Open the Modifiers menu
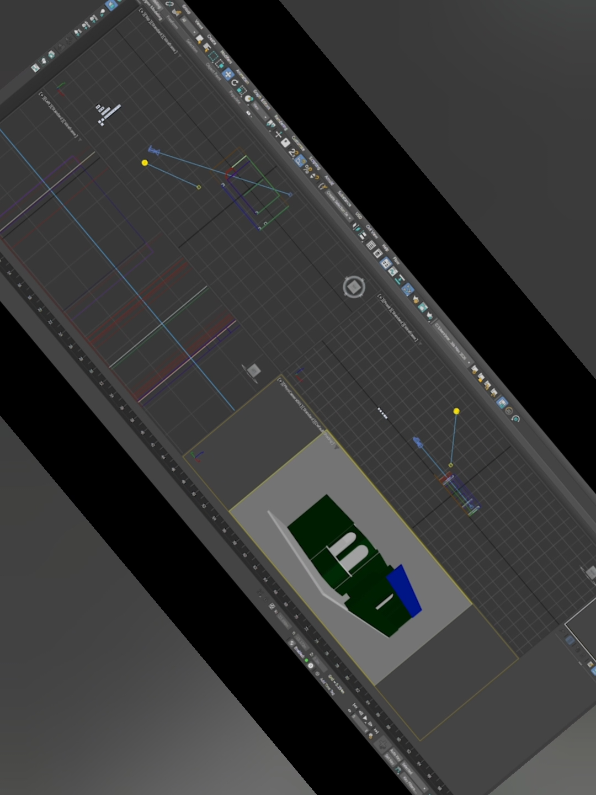This screenshot has width=596, height=795. 226,58
